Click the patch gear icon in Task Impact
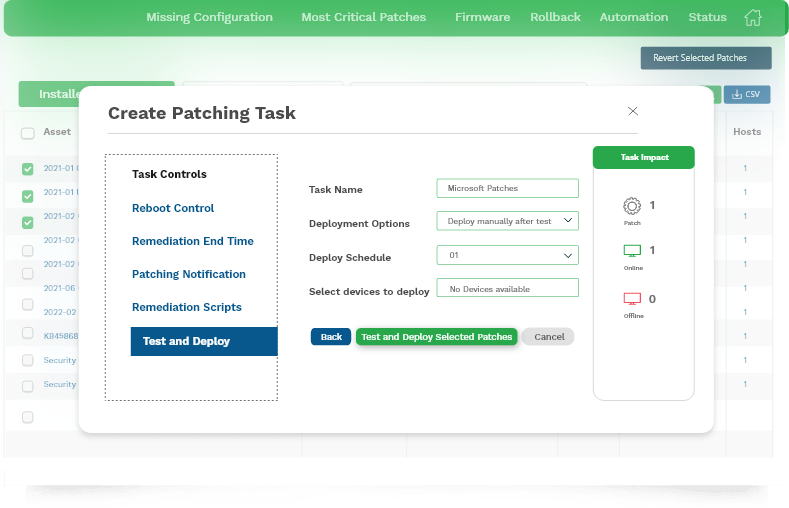 click(x=632, y=207)
